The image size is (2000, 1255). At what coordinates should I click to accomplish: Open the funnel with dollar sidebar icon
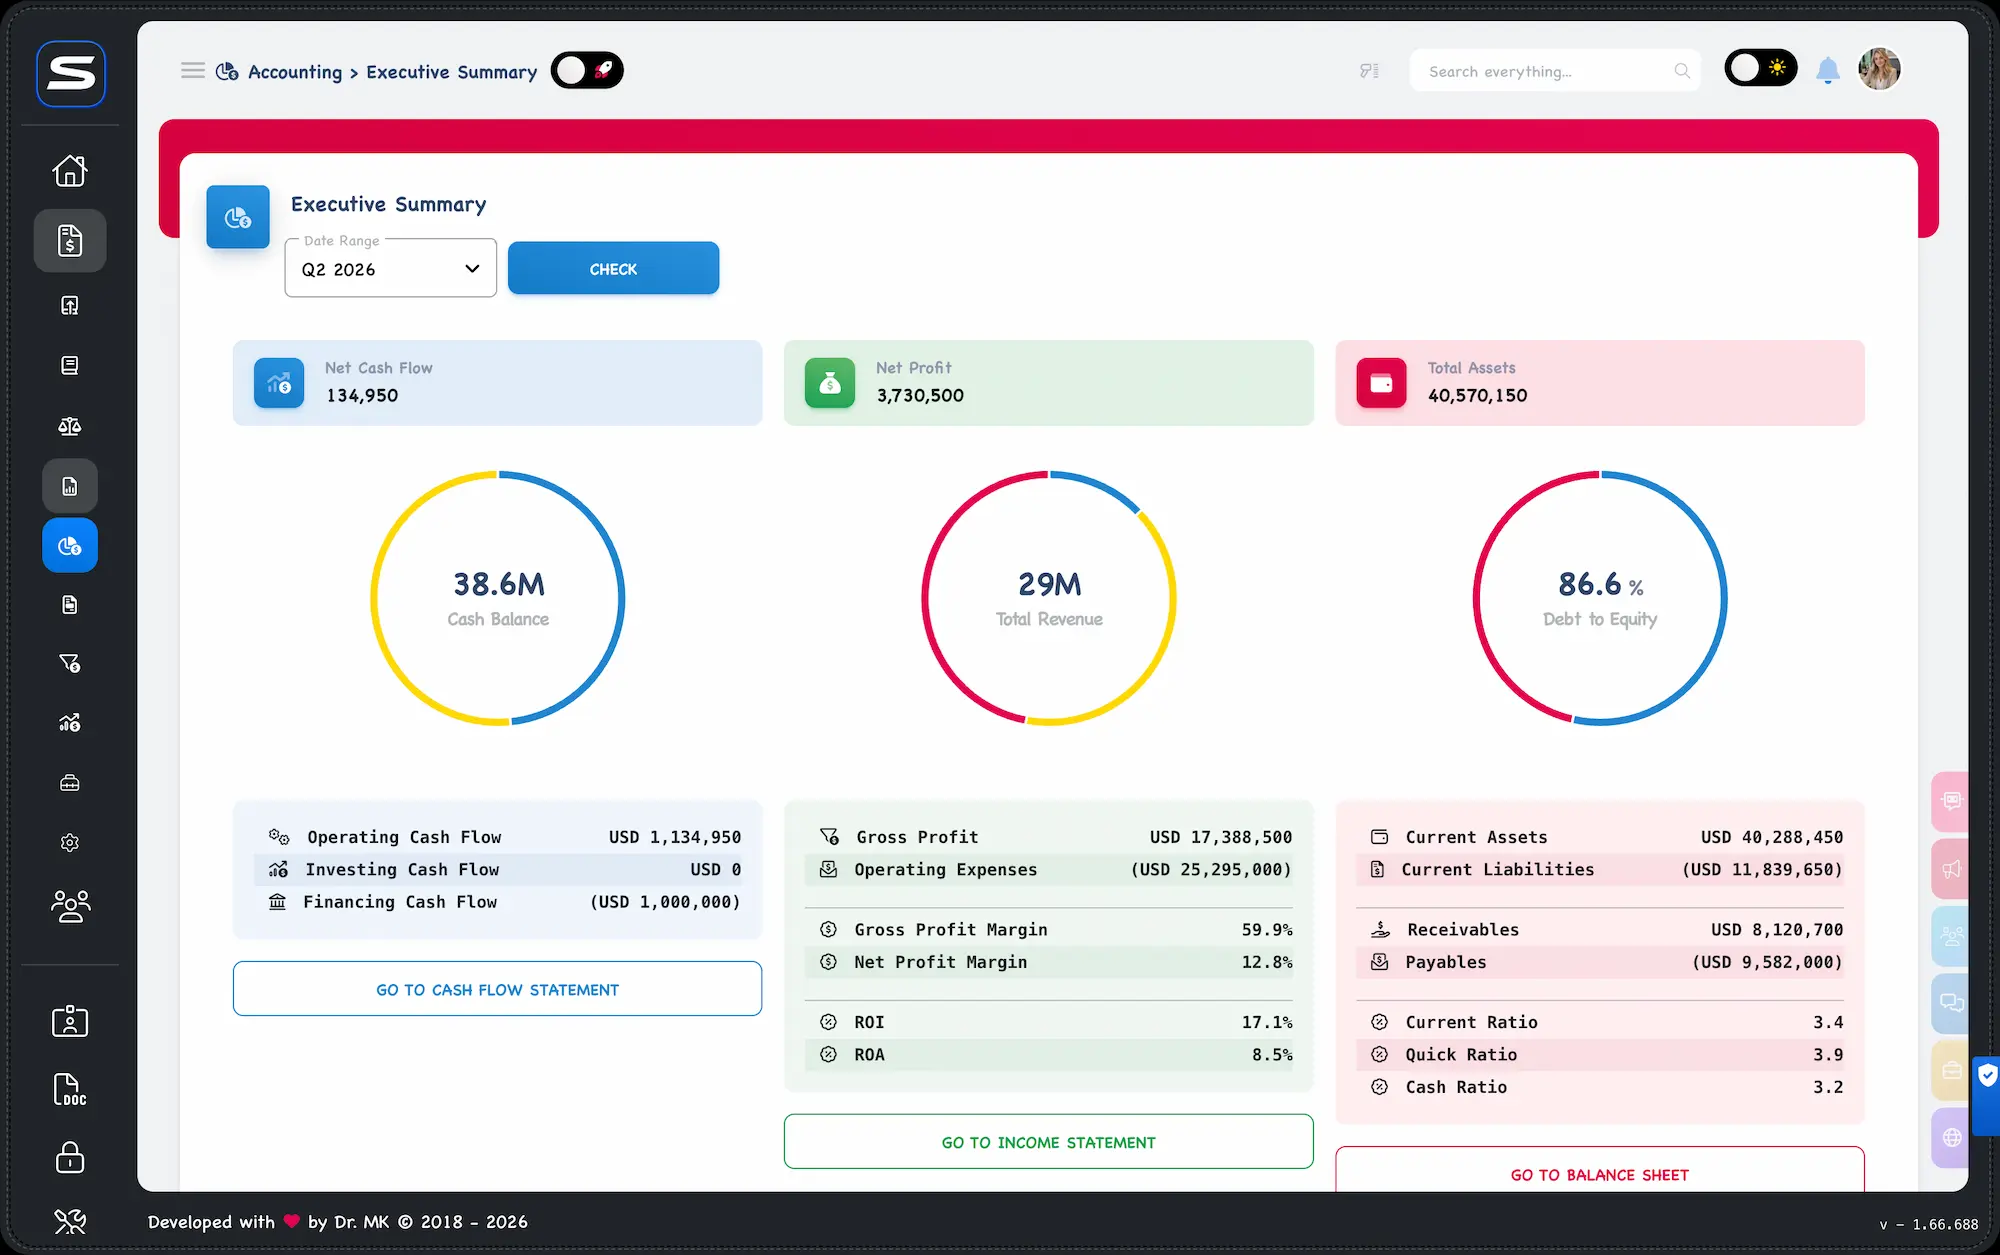[70, 663]
